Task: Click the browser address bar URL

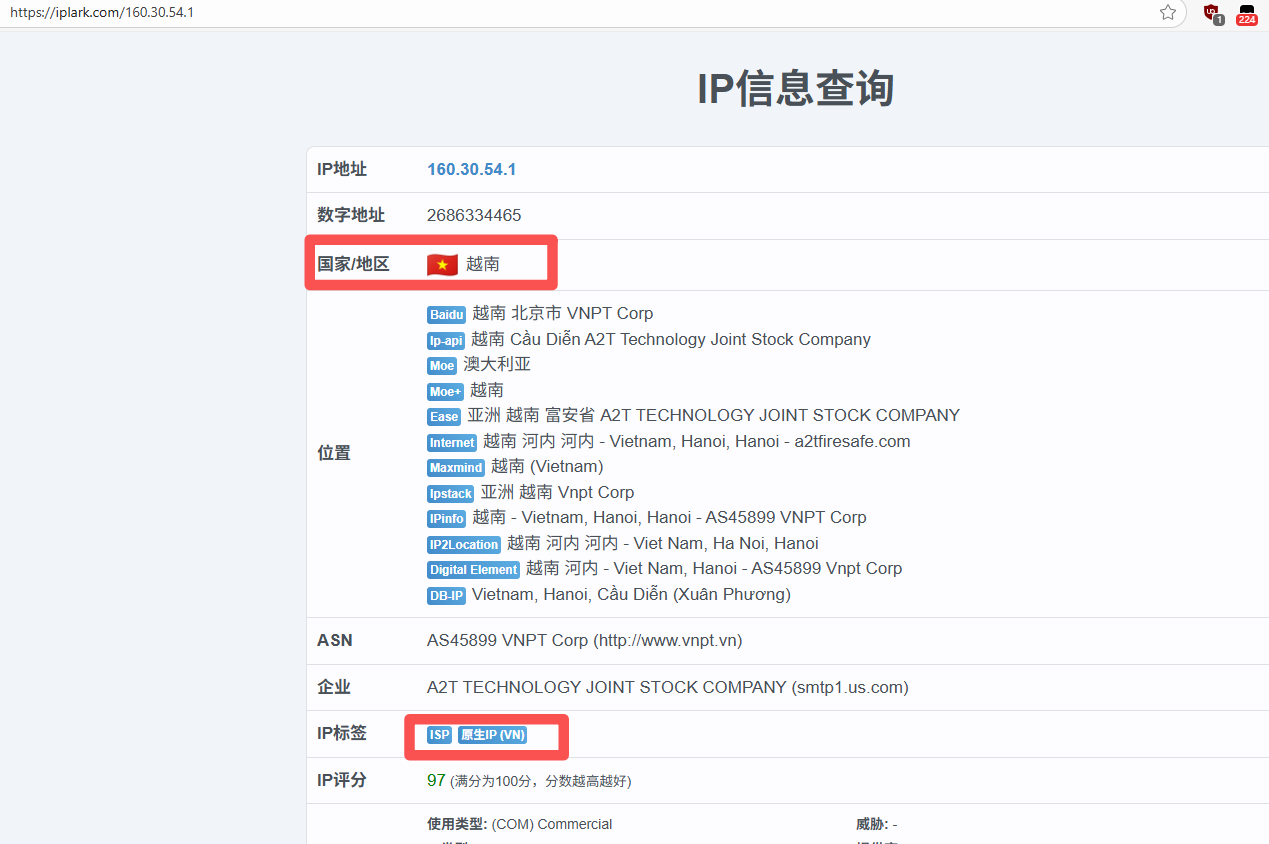Action: click(x=102, y=13)
